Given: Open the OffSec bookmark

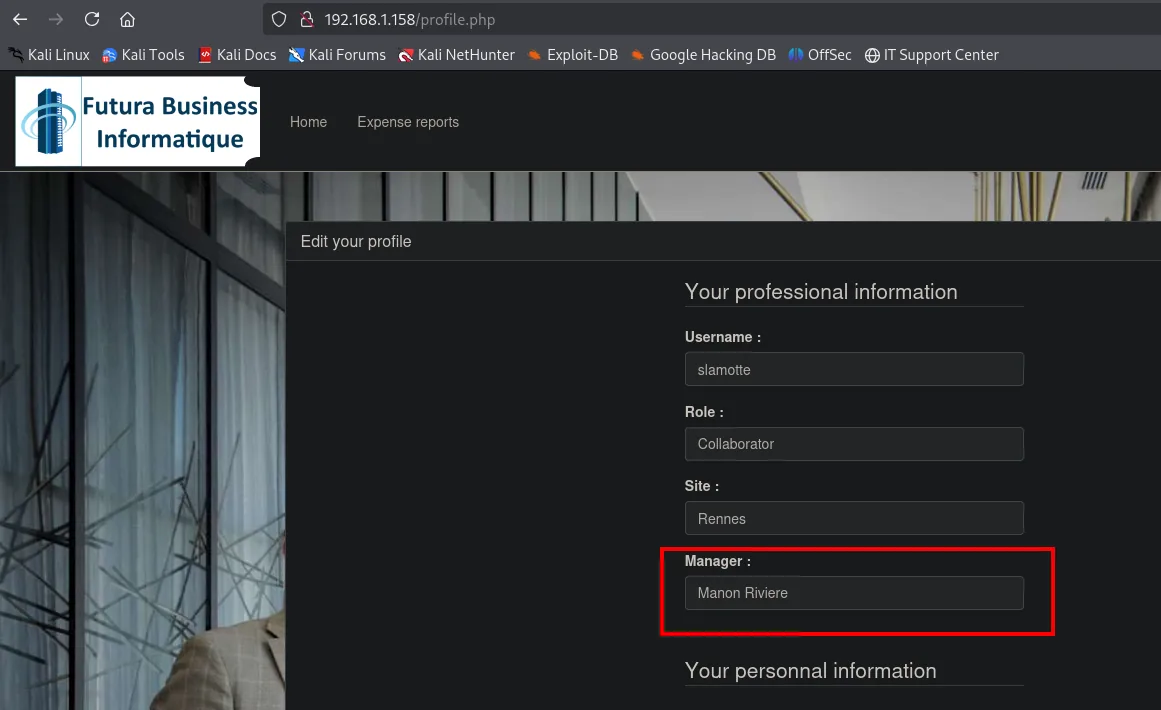Looking at the screenshot, I should pos(820,55).
